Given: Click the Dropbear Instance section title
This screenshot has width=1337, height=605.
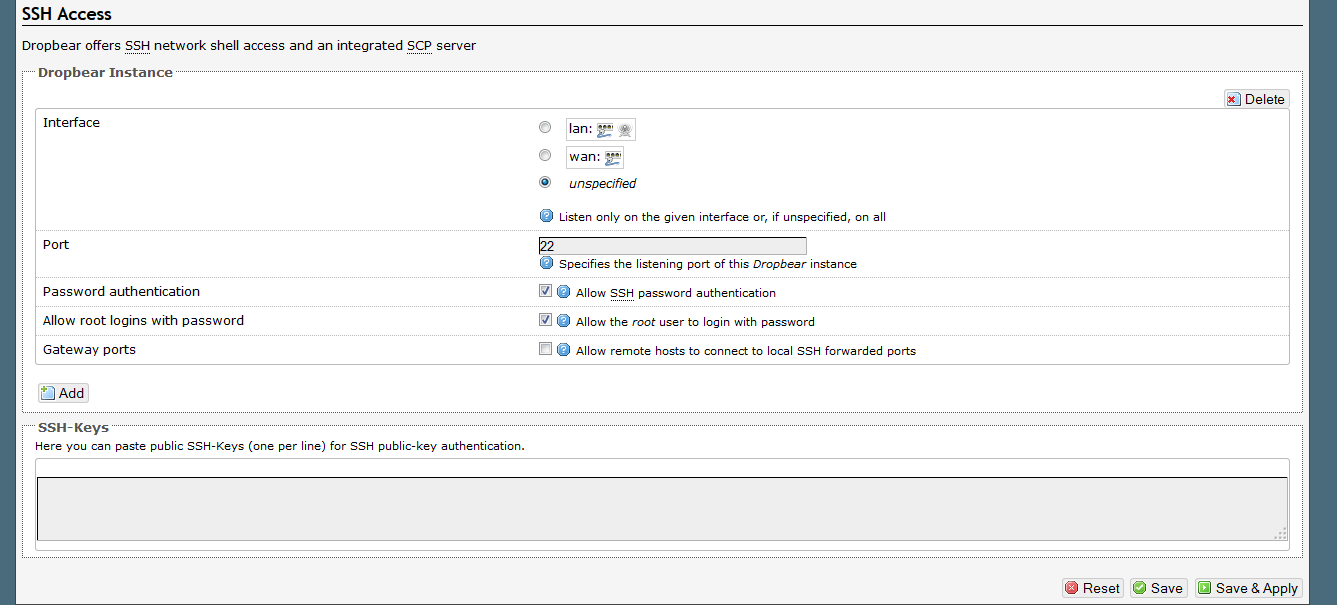Looking at the screenshot, I should tap(105, 72).
